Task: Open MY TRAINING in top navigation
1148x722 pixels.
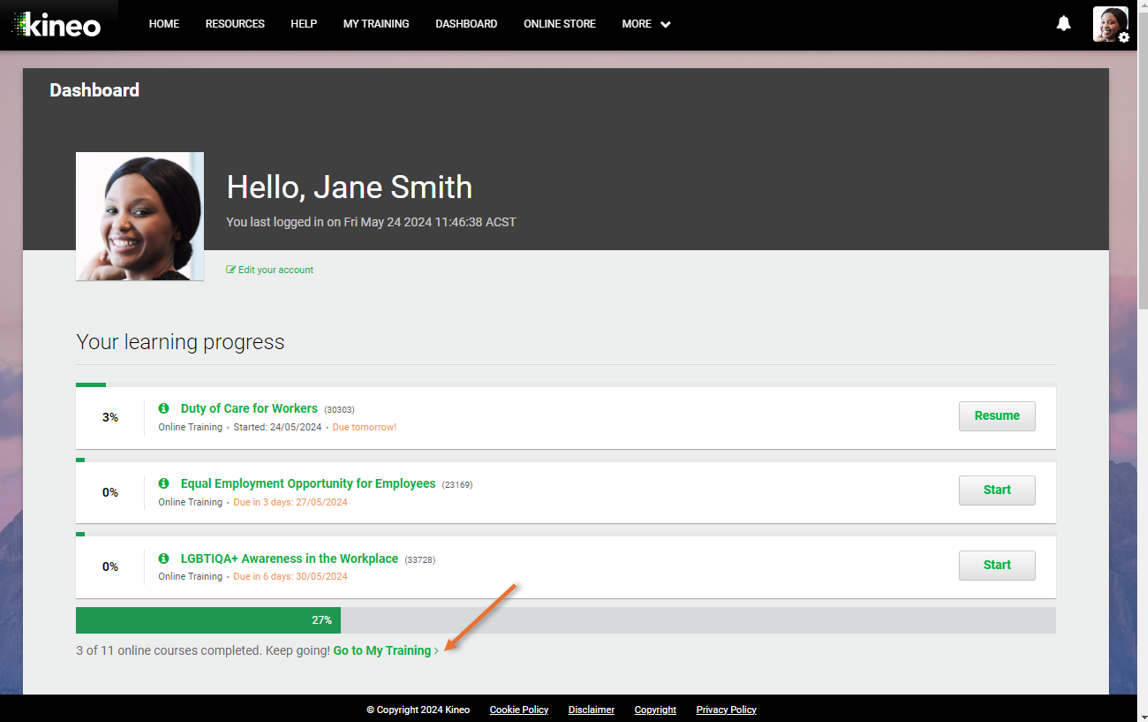Action: [376, 24]
